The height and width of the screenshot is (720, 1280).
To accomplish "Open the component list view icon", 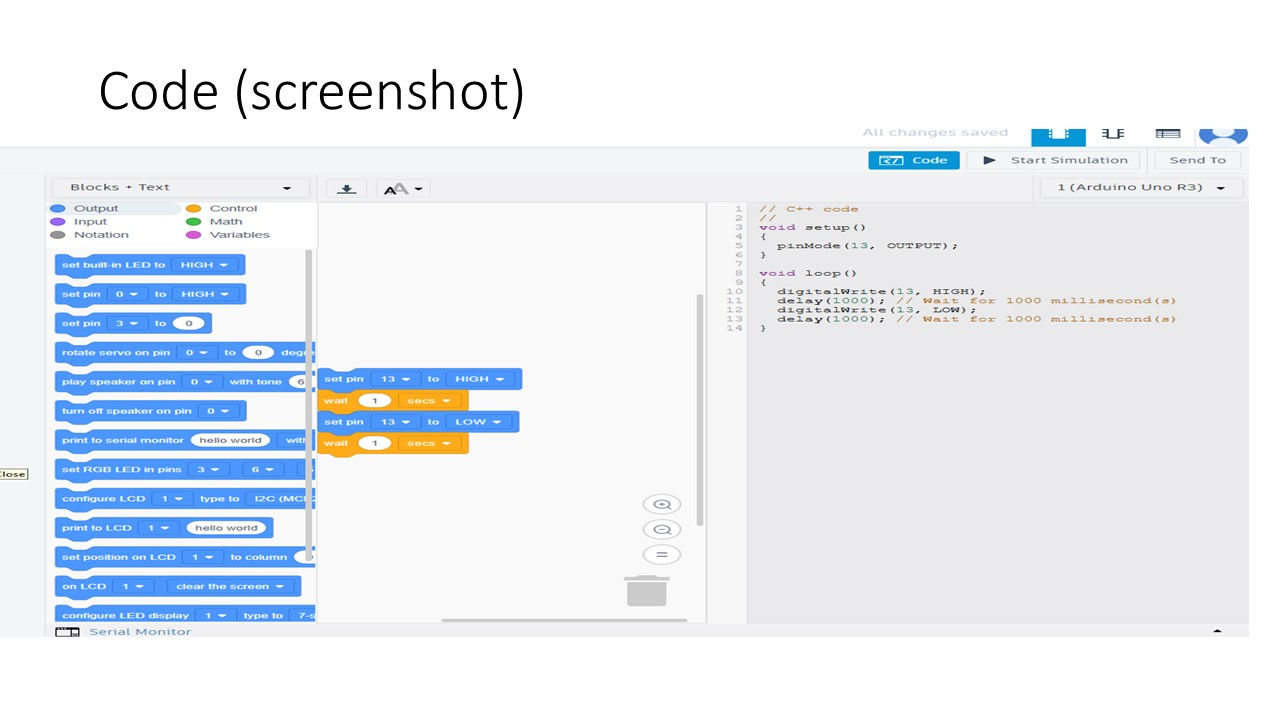I will 1168,133.
